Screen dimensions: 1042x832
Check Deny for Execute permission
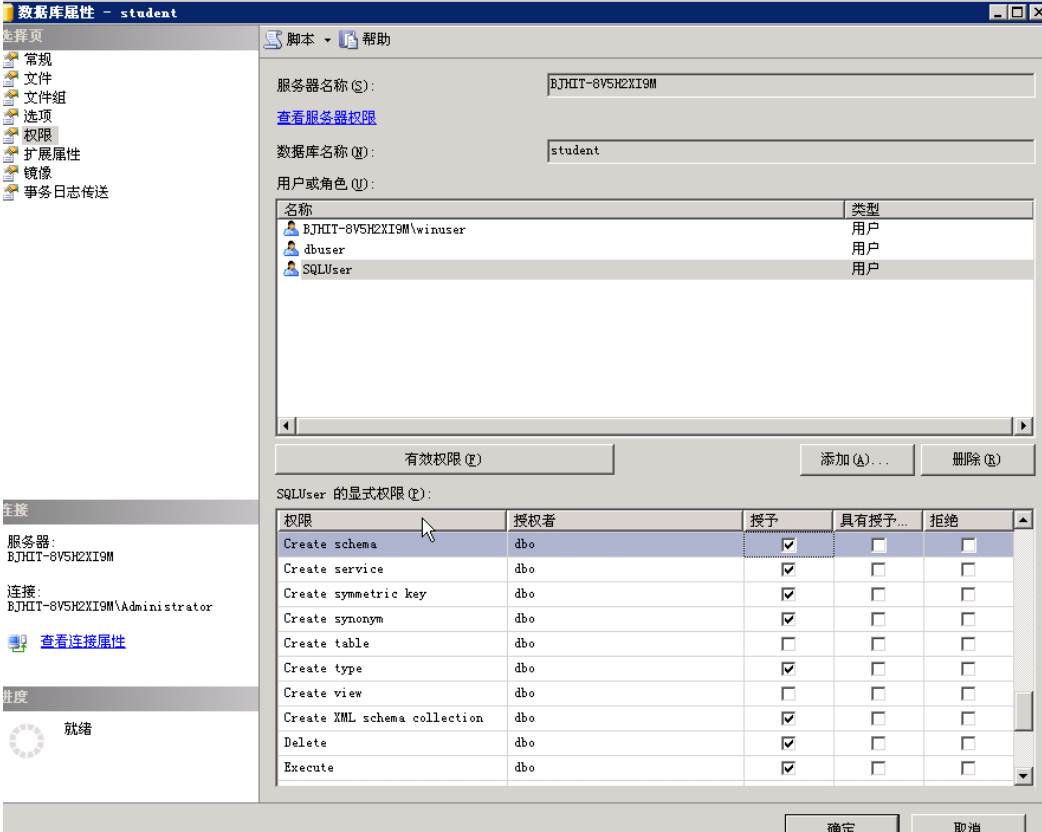coord(968,768)
